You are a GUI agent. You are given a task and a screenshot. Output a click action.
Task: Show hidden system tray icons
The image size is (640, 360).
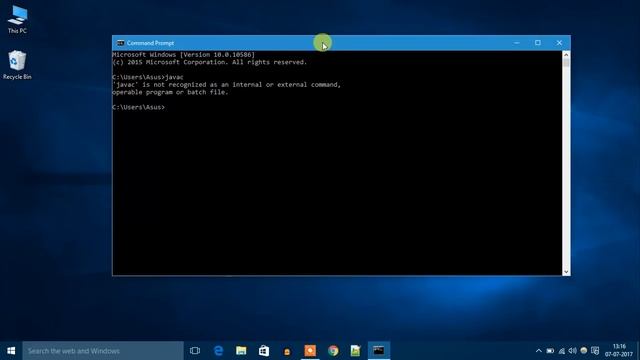point(539,351)
